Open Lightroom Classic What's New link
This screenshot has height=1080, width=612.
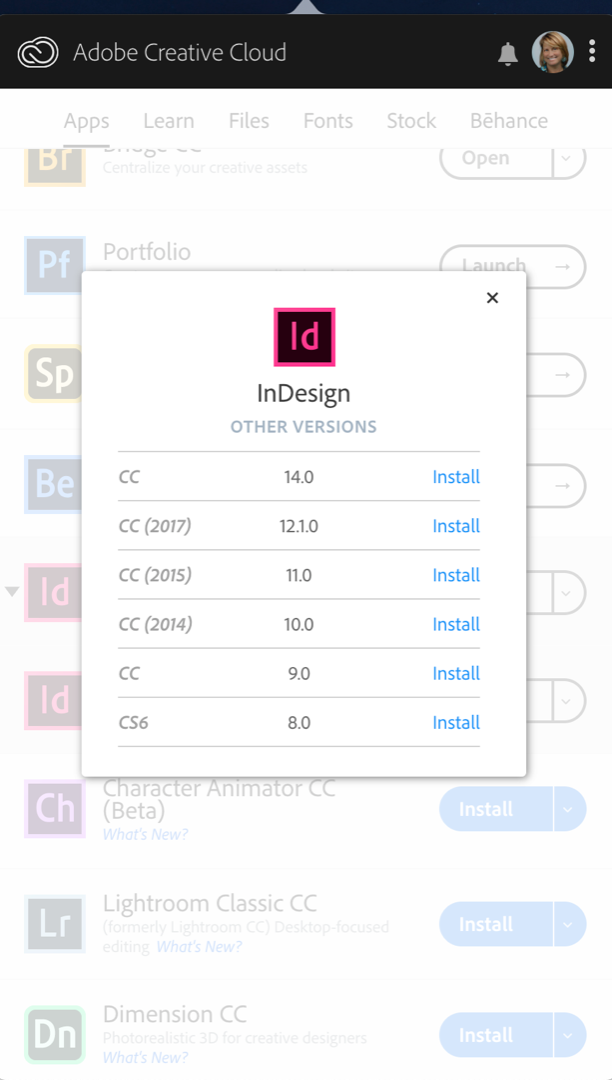pyautogui.click(x=199, y=946)
